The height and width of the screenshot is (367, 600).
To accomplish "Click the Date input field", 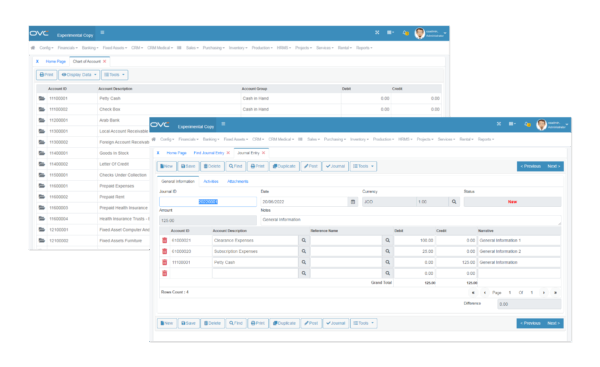I will coord(305,202).
